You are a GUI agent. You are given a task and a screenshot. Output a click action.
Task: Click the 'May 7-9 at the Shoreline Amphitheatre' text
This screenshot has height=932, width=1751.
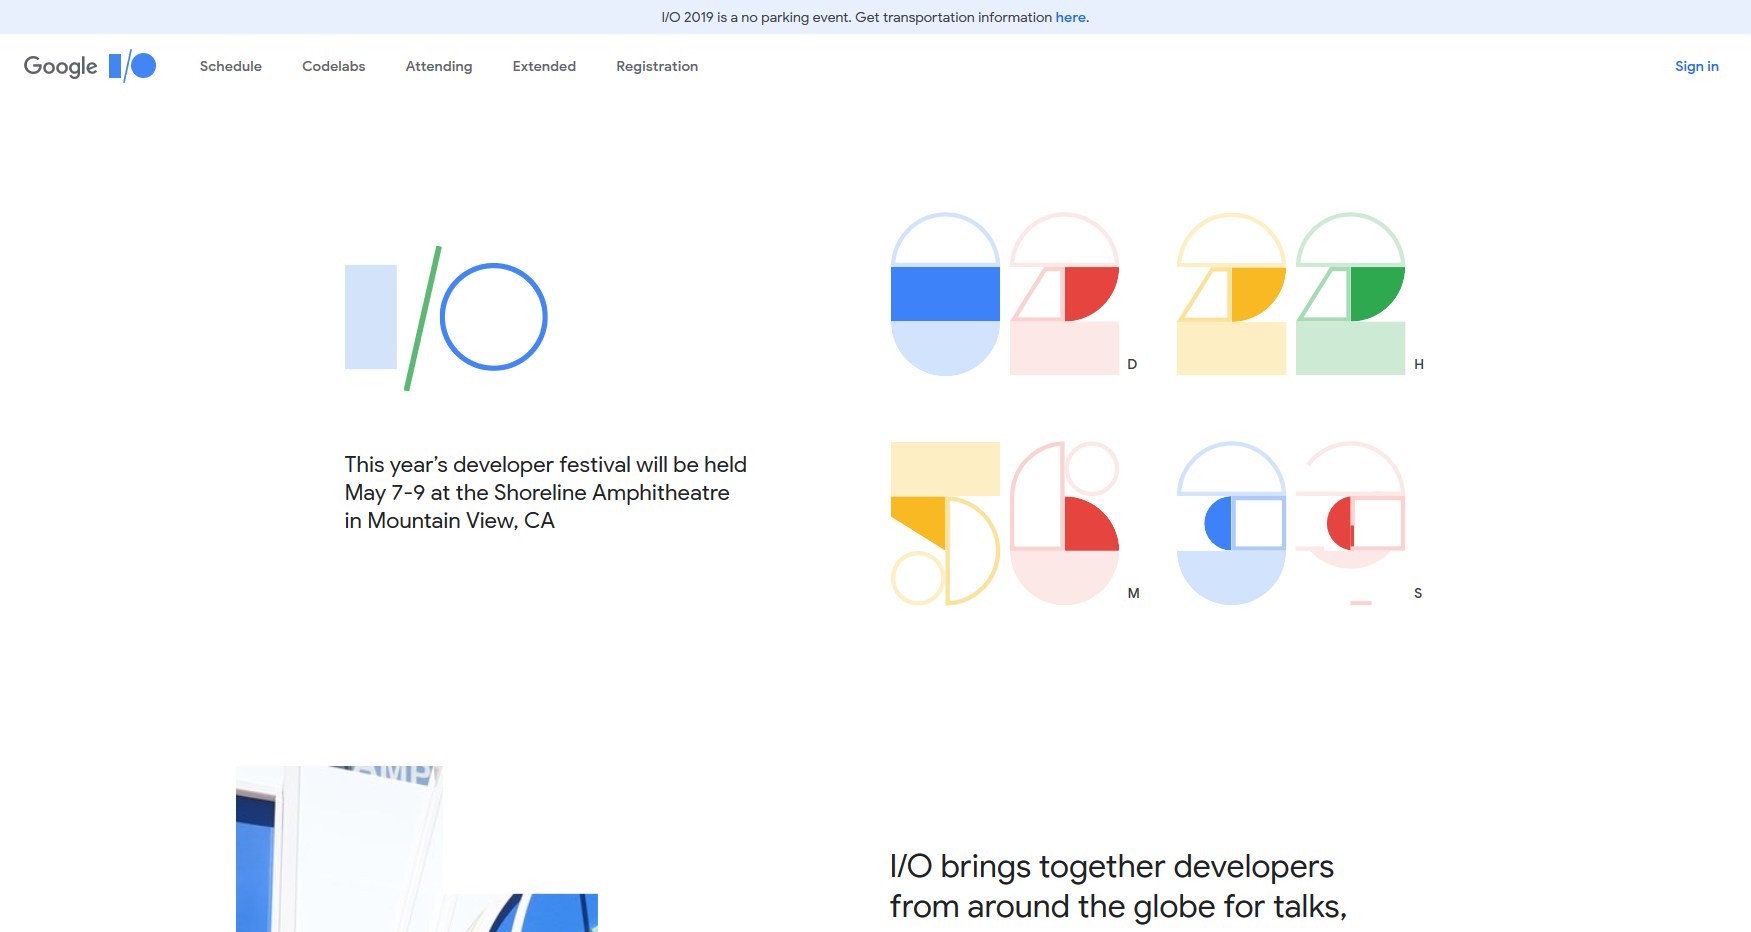(x=537, y=493)
